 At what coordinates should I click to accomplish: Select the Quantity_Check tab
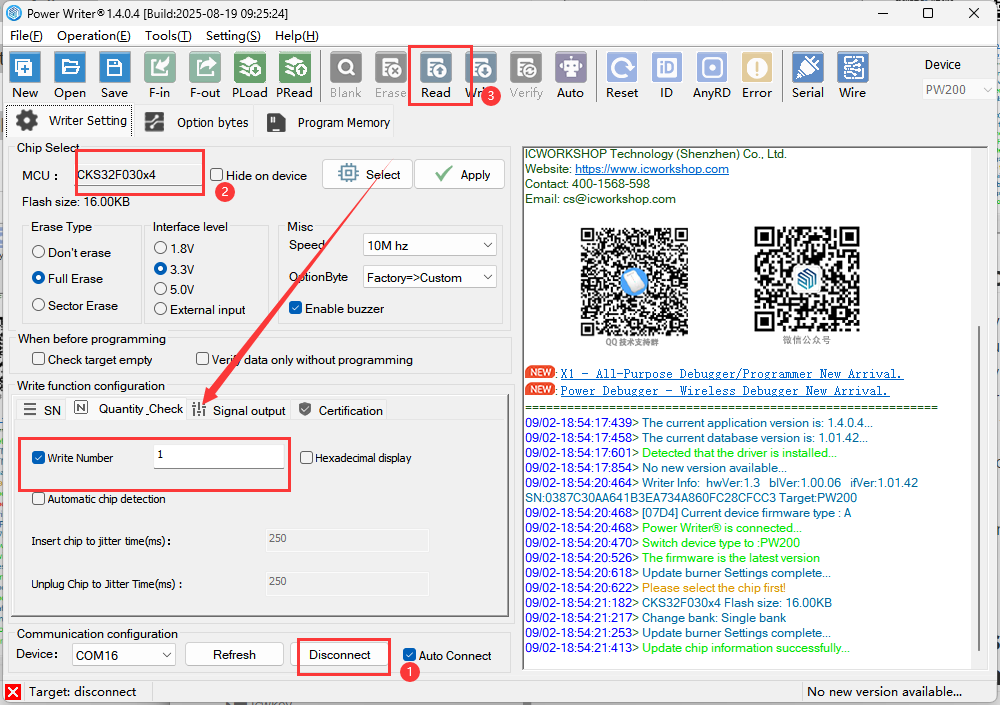pos(129,408)
